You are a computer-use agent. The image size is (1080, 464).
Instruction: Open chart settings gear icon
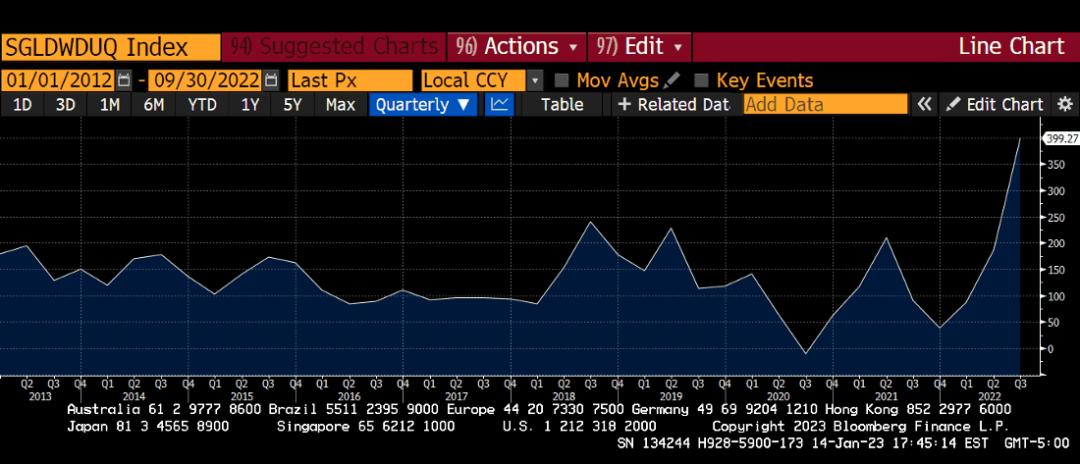coord(1064,104)
